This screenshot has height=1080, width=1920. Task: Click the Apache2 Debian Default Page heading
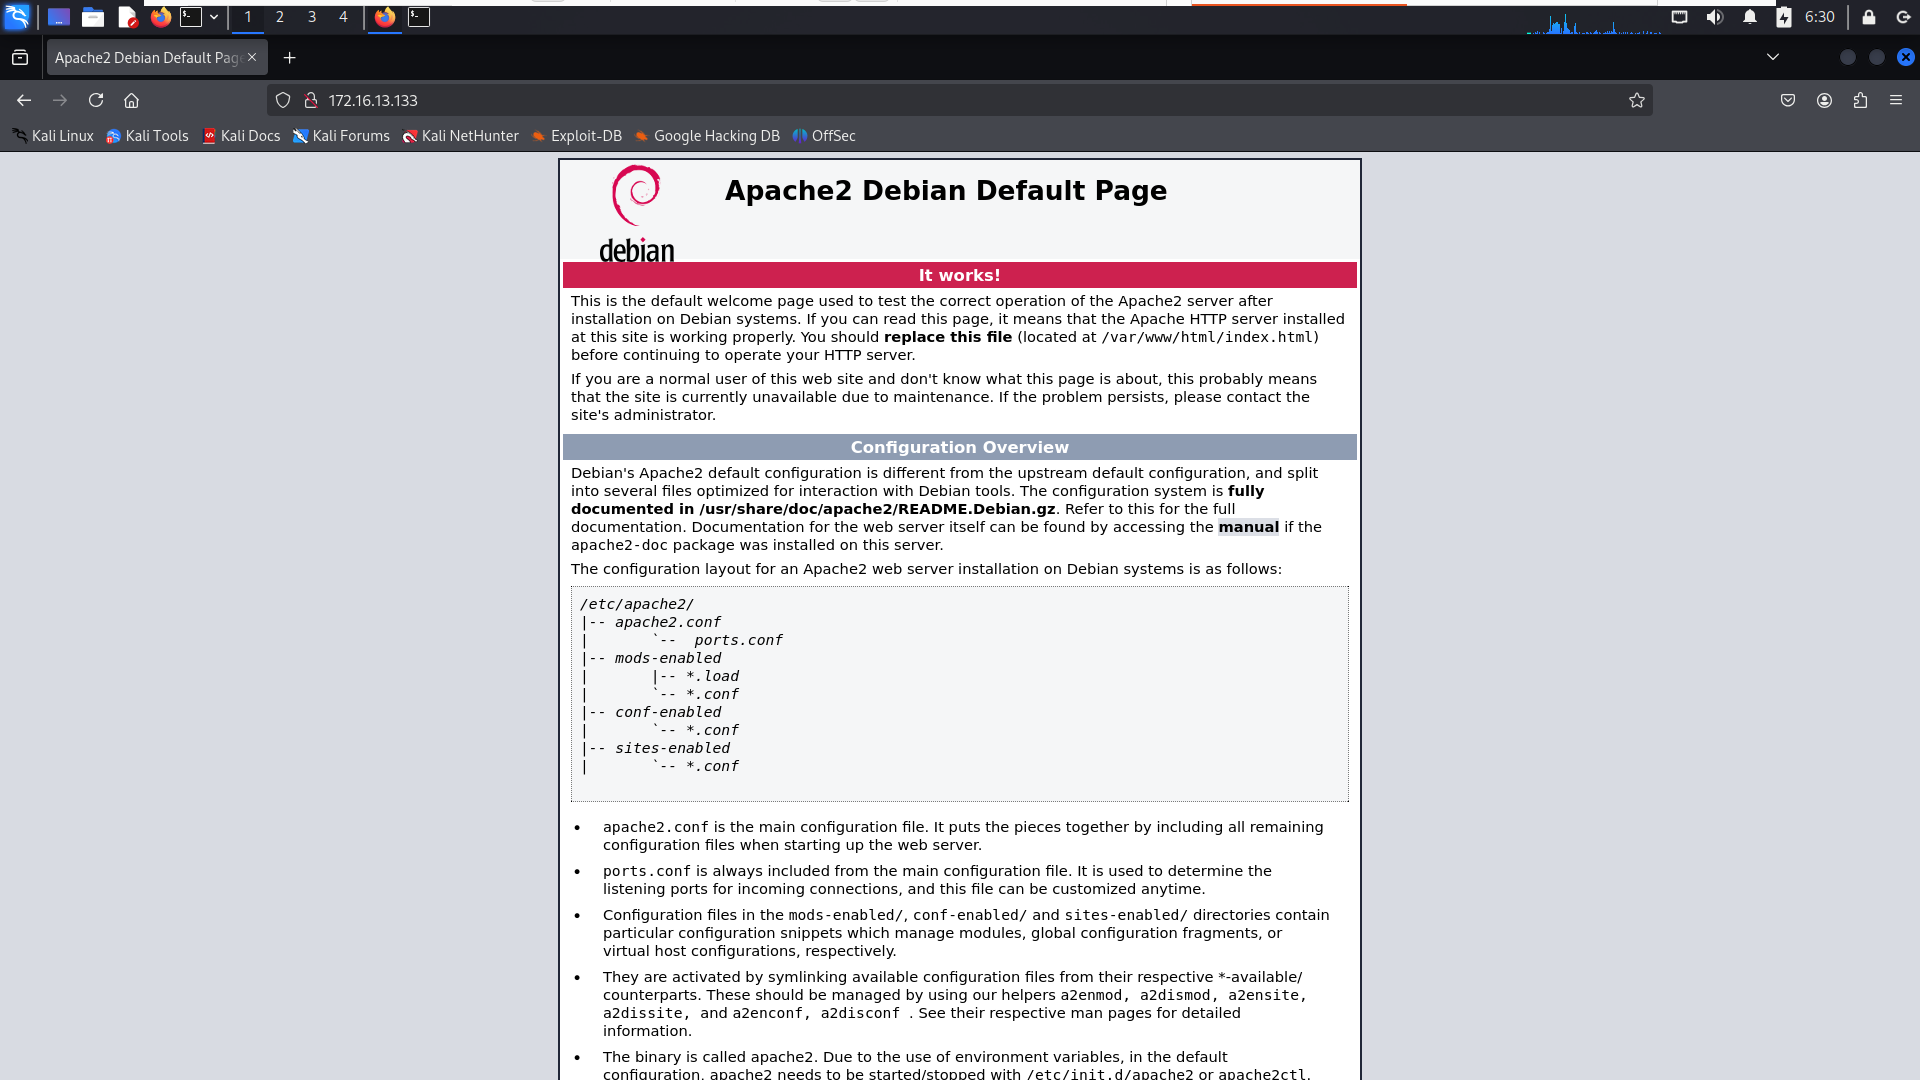click(946, 190)
